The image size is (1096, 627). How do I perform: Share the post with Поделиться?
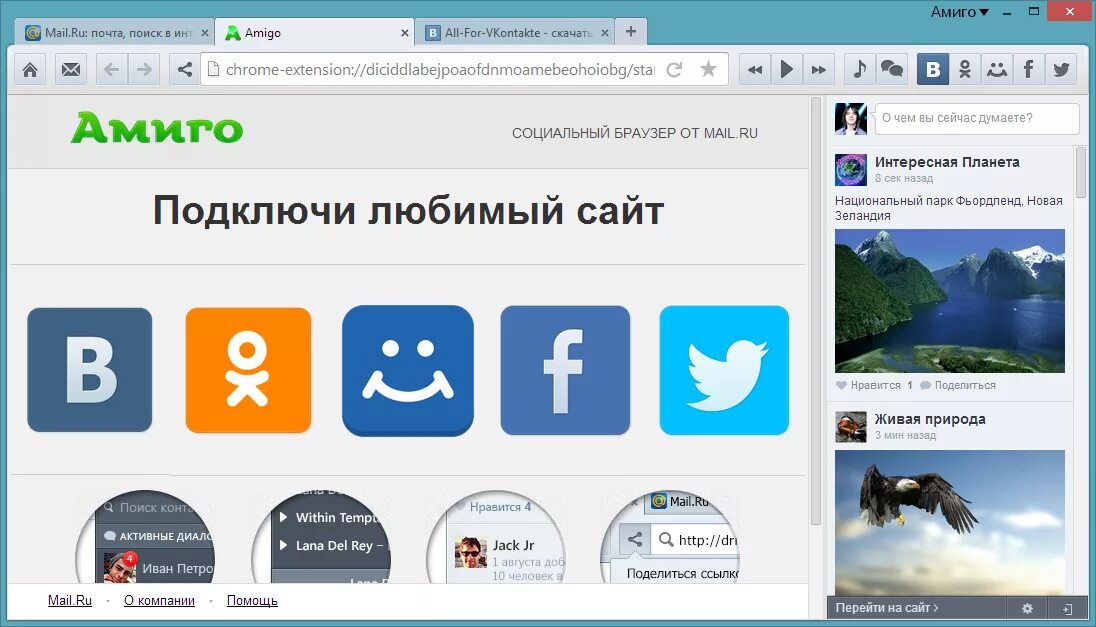tap(958, 385)
